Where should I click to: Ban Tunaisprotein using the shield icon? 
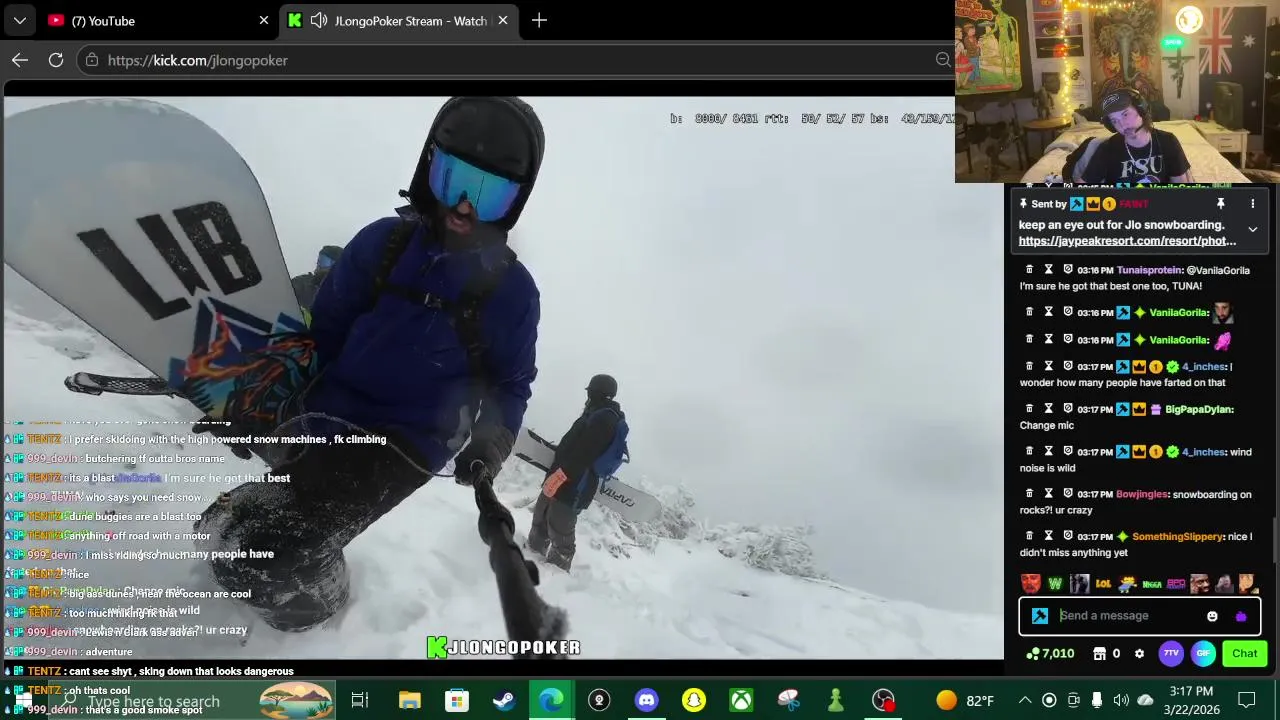1067,269
